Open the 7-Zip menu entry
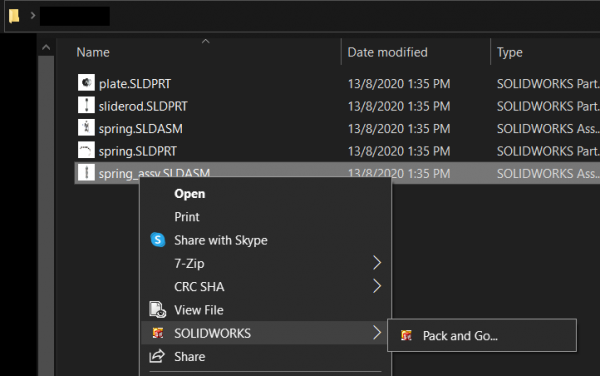The image size is (600, 376). [x=266, y=264]
